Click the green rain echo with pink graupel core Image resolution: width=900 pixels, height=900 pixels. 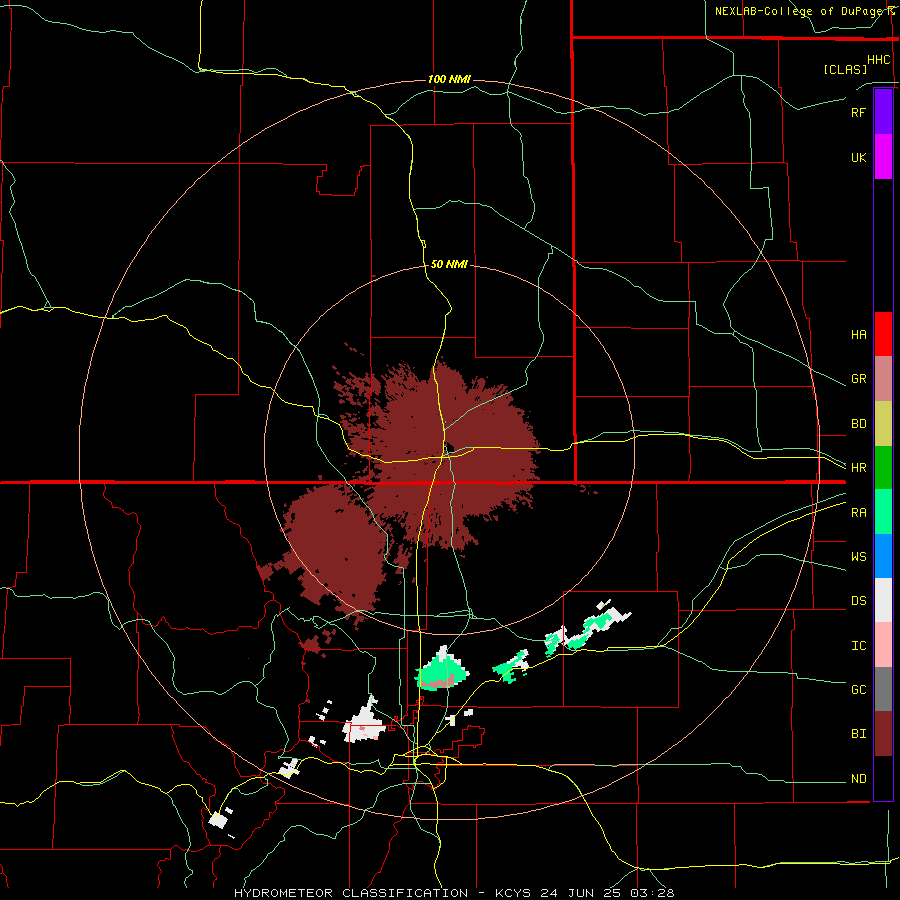click(x=441, y=672)
